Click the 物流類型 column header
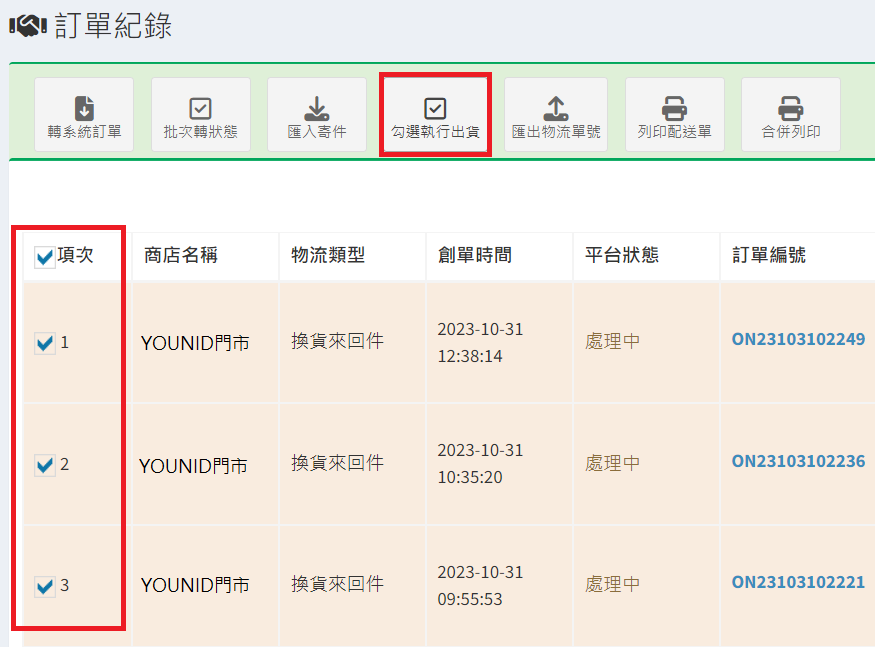875x647 pixels. [328, 256]
